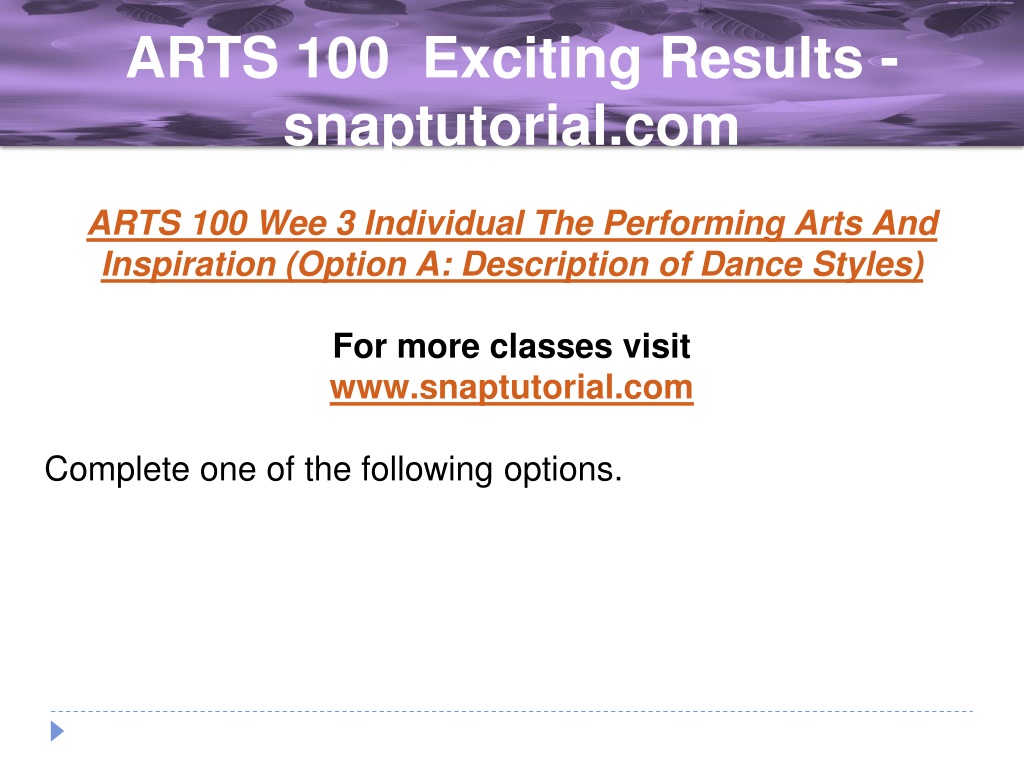
Task: Click the word 'Complete' in the body text
Action: click(117, 470)
